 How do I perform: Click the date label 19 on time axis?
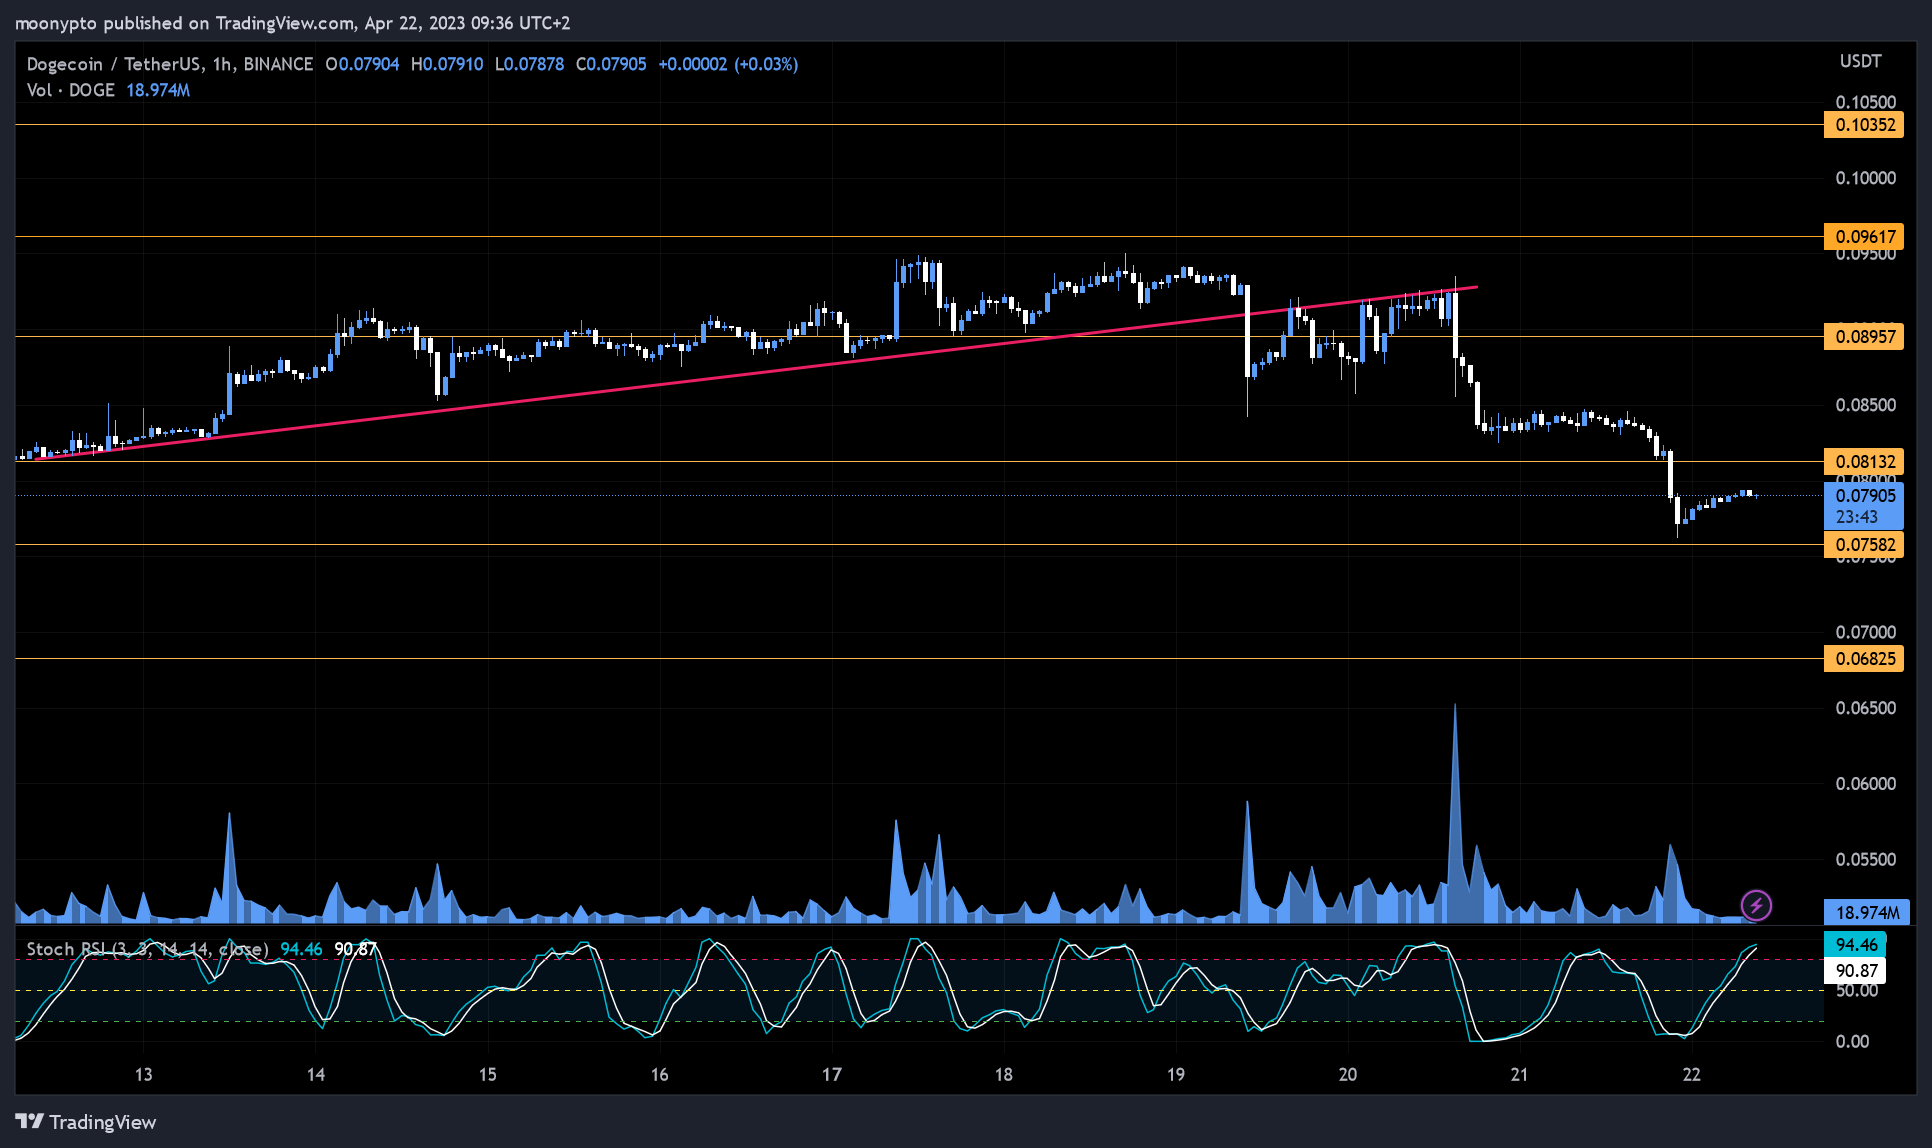[1176, 1075]
